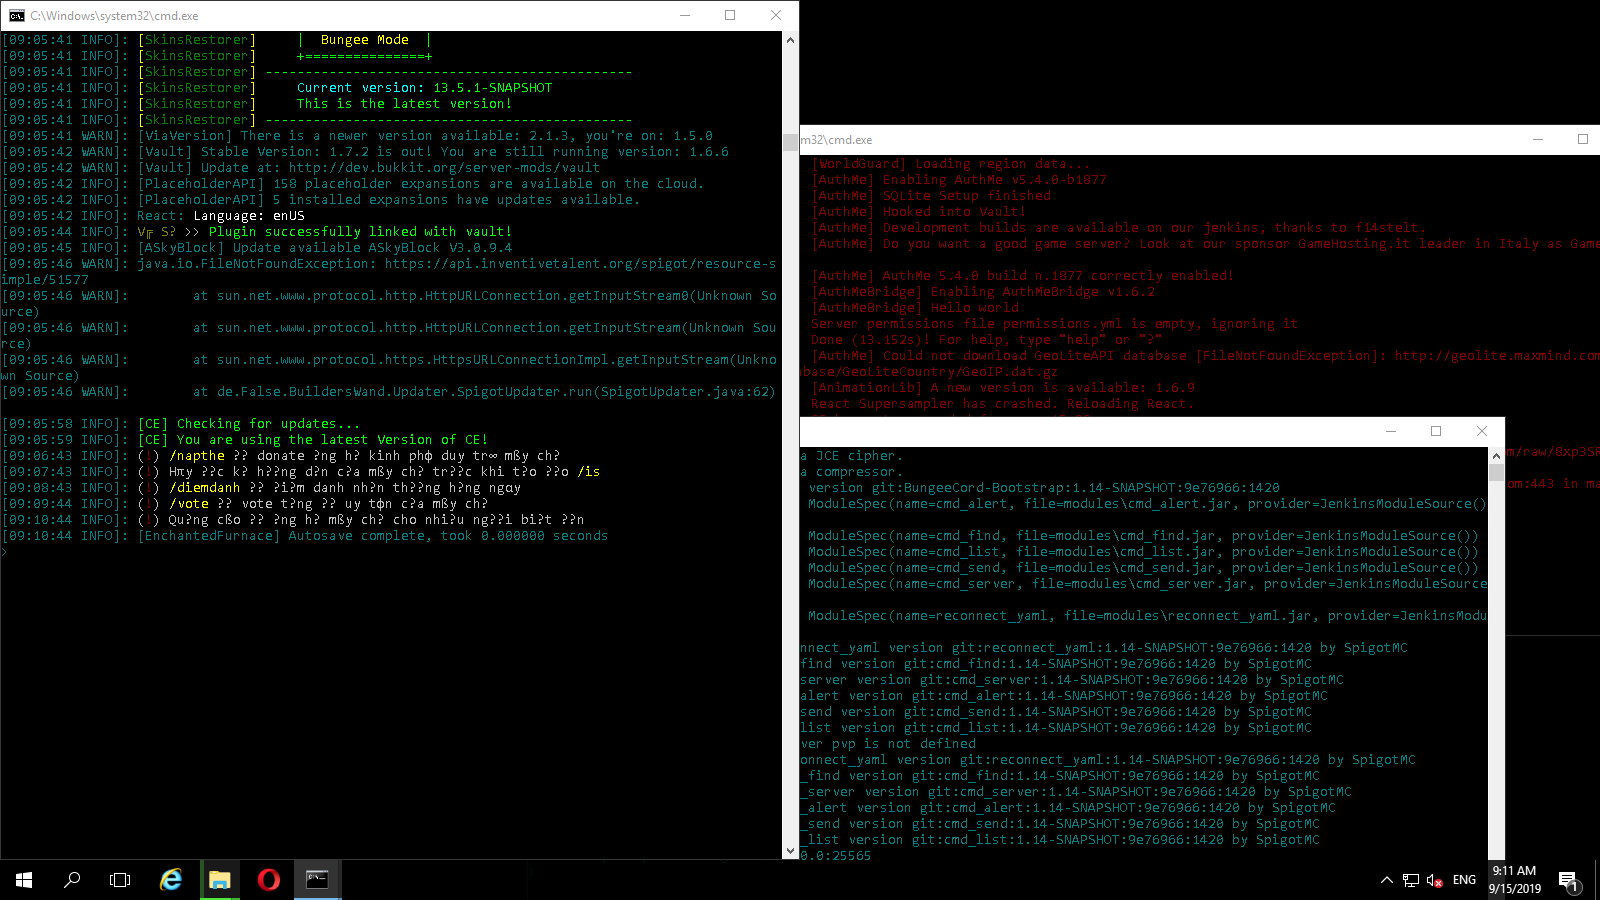The image size is (1600, 900).
Task: Click 'Enabling AuthMe v5.4.0-b1877' line
Action: (959, 180)
